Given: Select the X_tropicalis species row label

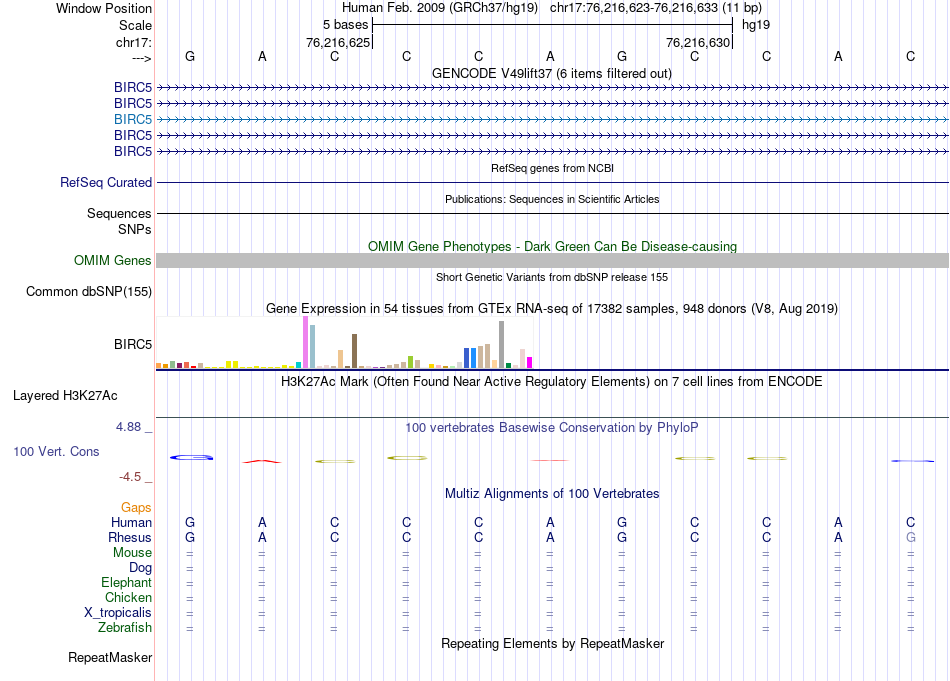Looking at the screenshot, I should point(118,613).
